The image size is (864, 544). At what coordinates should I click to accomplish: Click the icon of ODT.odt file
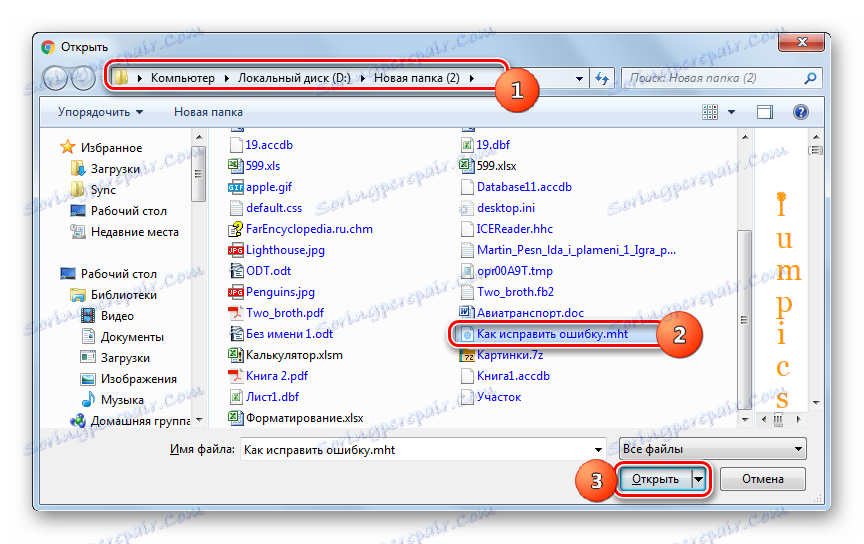pyautogui.click(x=236, y=271)
